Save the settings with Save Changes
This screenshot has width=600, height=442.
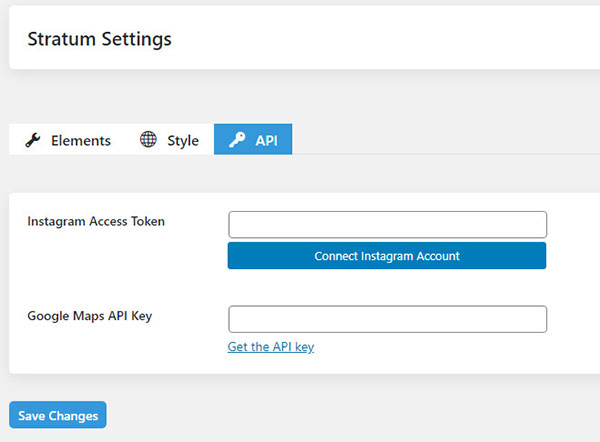58,415
